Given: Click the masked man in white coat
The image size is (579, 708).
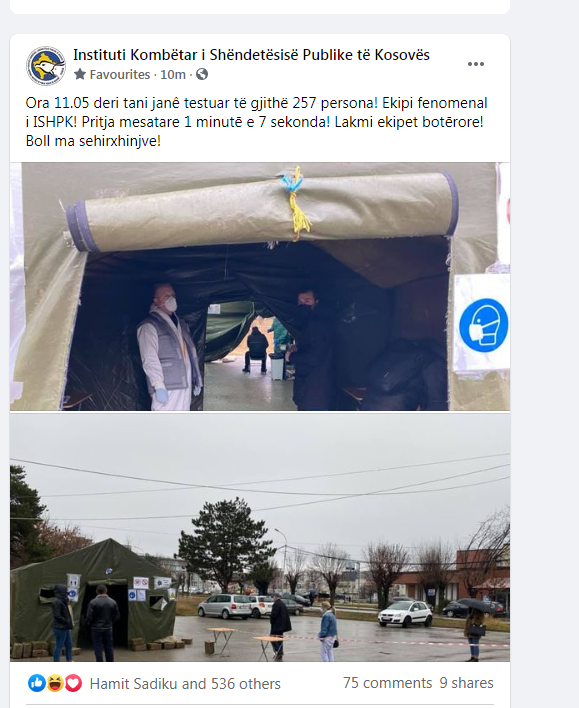Looking at the screenshot, I should click(169, 348).
